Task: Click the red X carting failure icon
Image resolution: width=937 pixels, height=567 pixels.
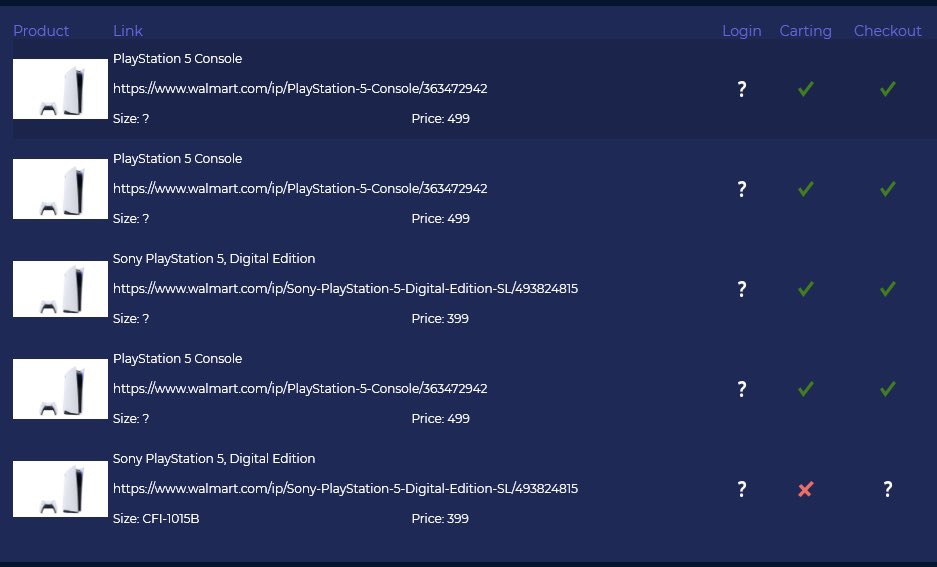Action: 806,489
